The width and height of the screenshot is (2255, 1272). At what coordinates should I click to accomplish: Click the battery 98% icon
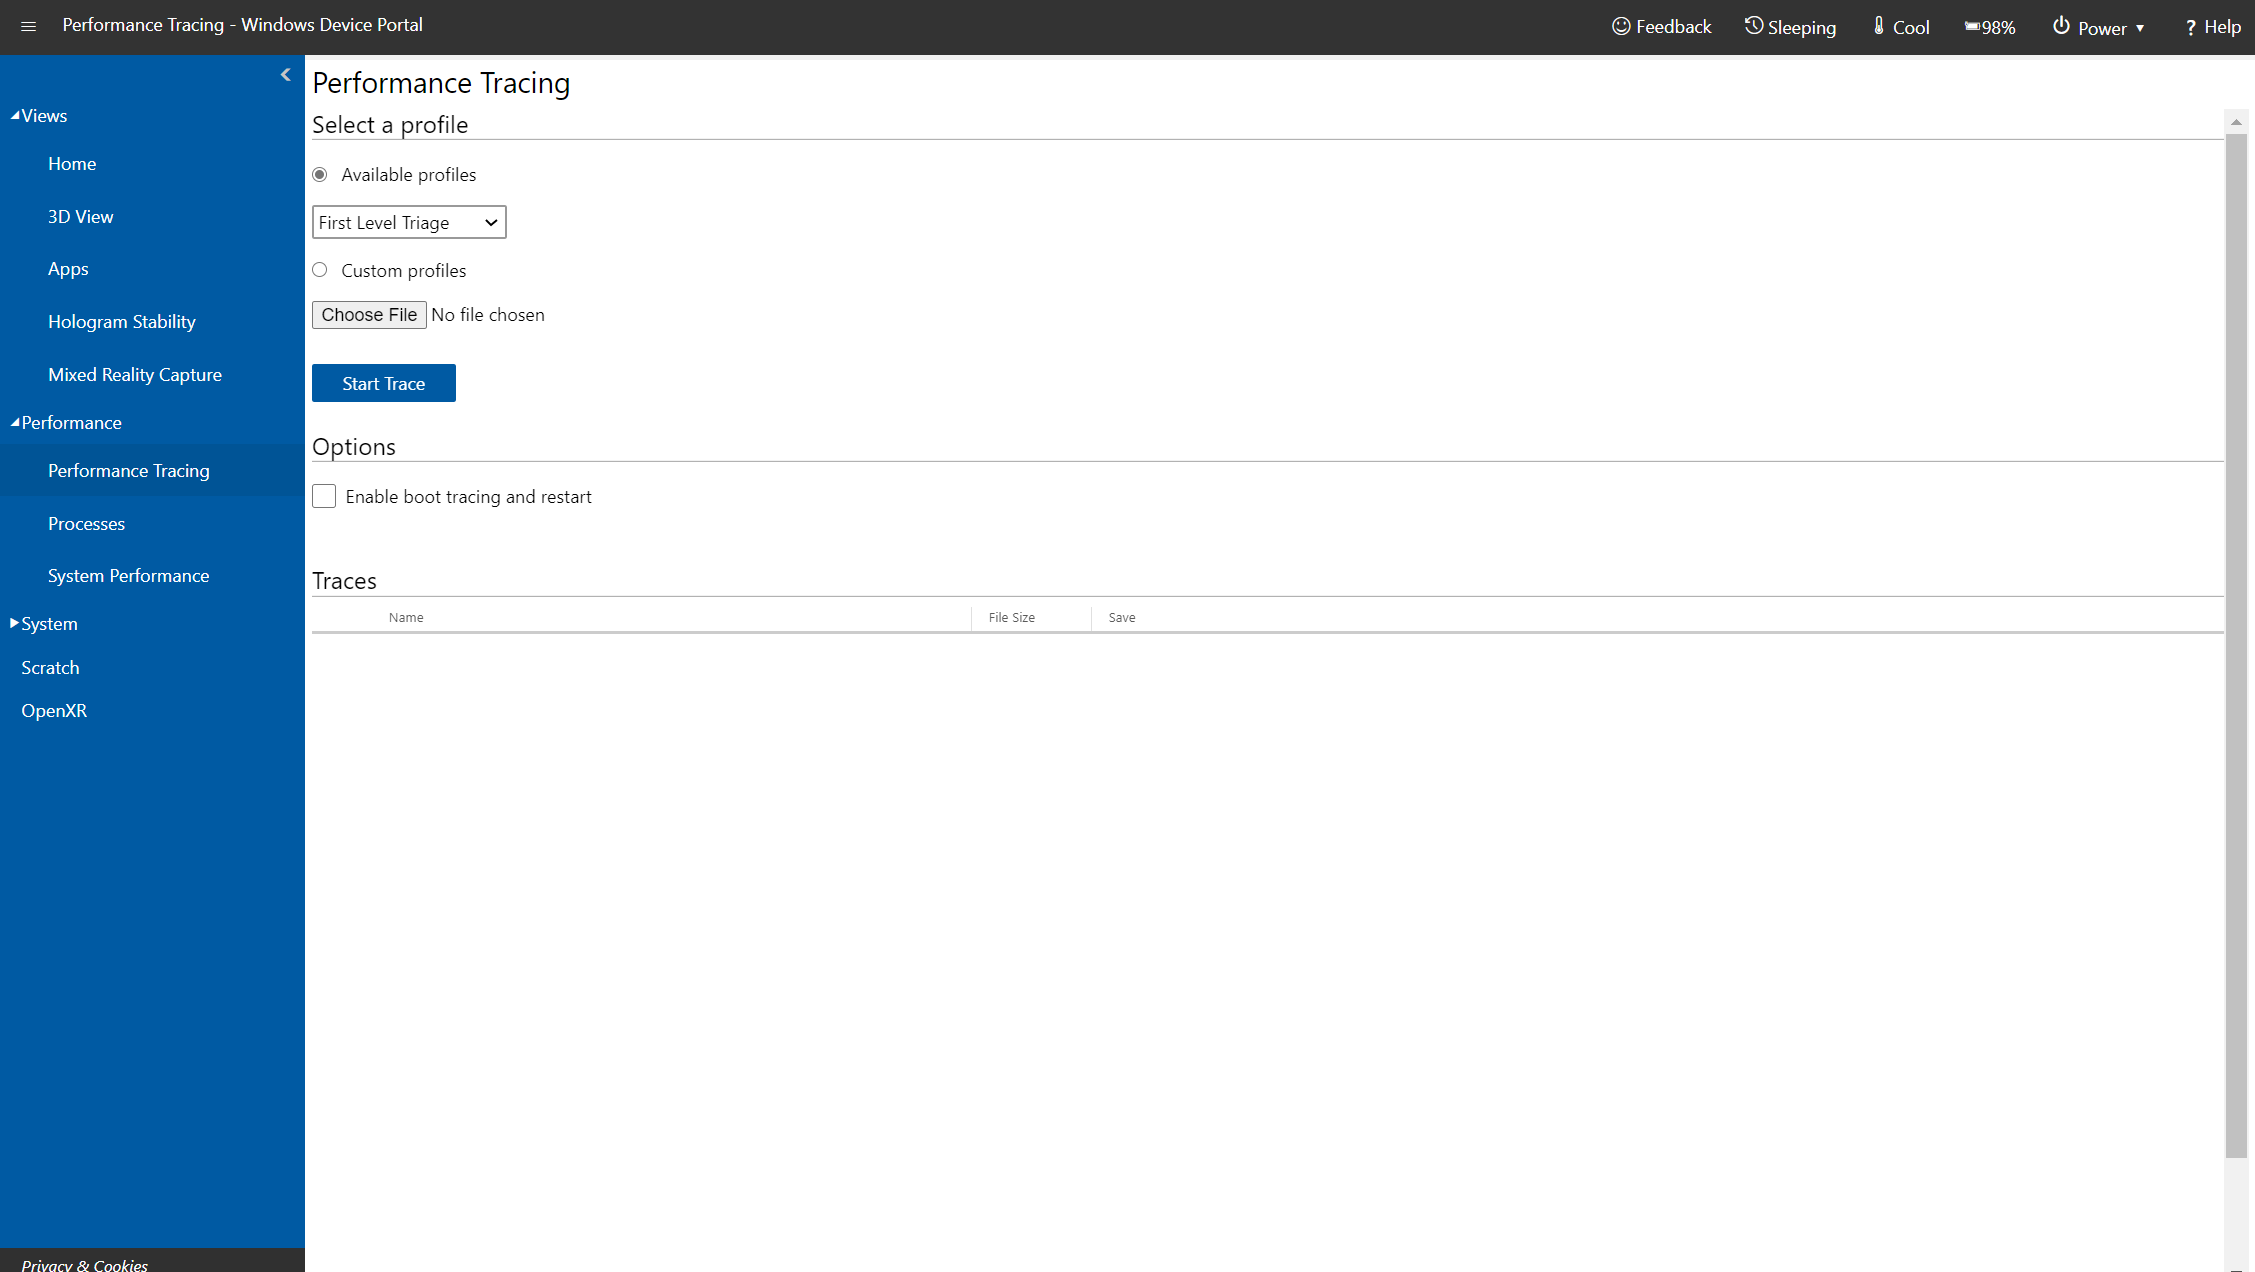[1990, 26]
